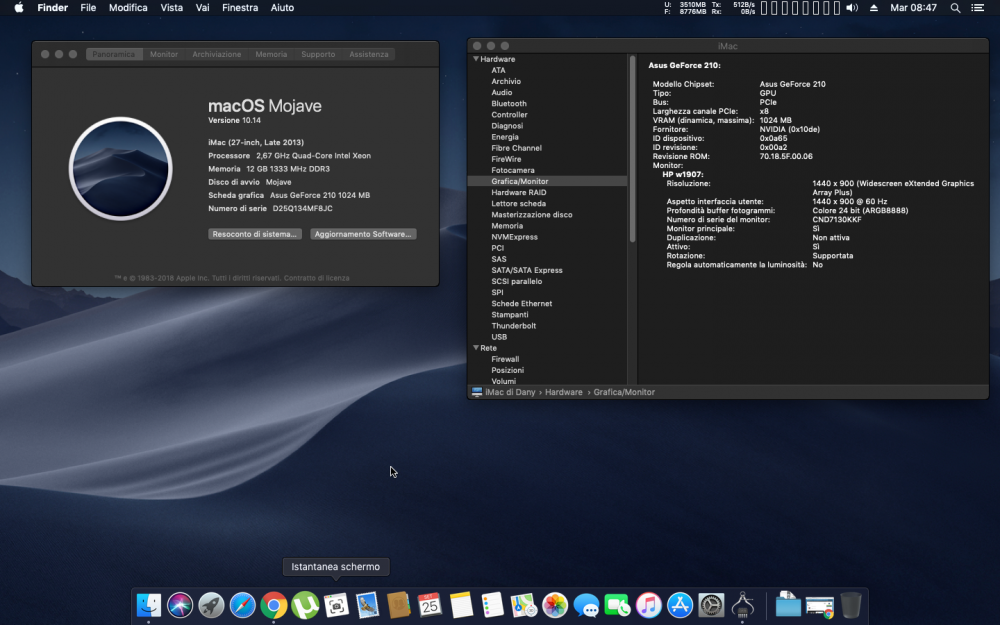Viewport: 1000px width, 625px height.
Task: Open the Screenshot app in the dock
Action: click(336, 605)
